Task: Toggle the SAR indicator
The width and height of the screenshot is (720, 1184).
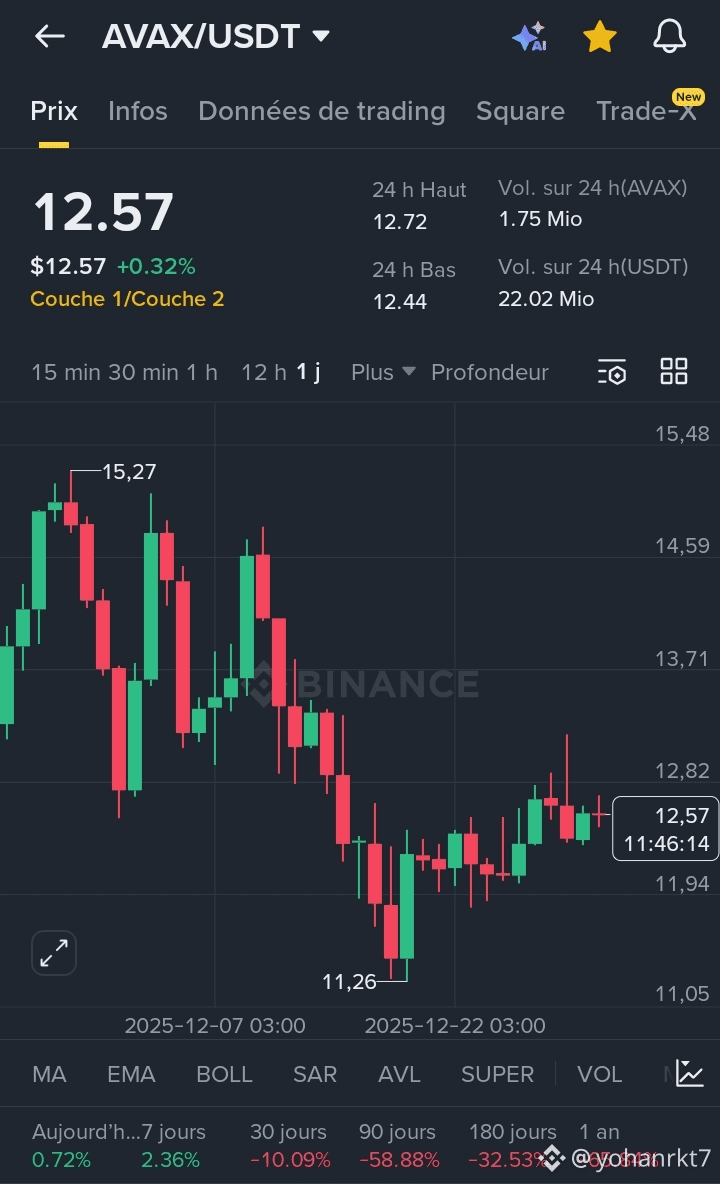Action: pos(315,1074)
